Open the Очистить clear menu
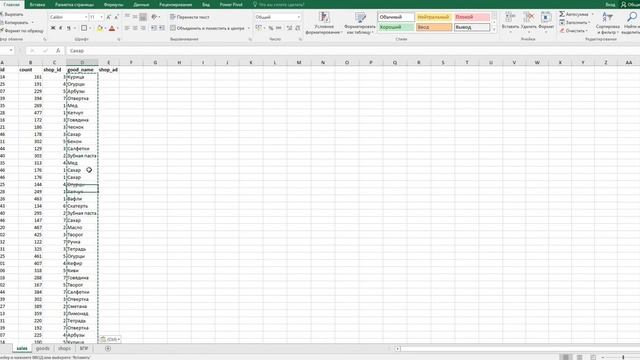The width and height of the screenshot is (640, 360). click(573, 31)
